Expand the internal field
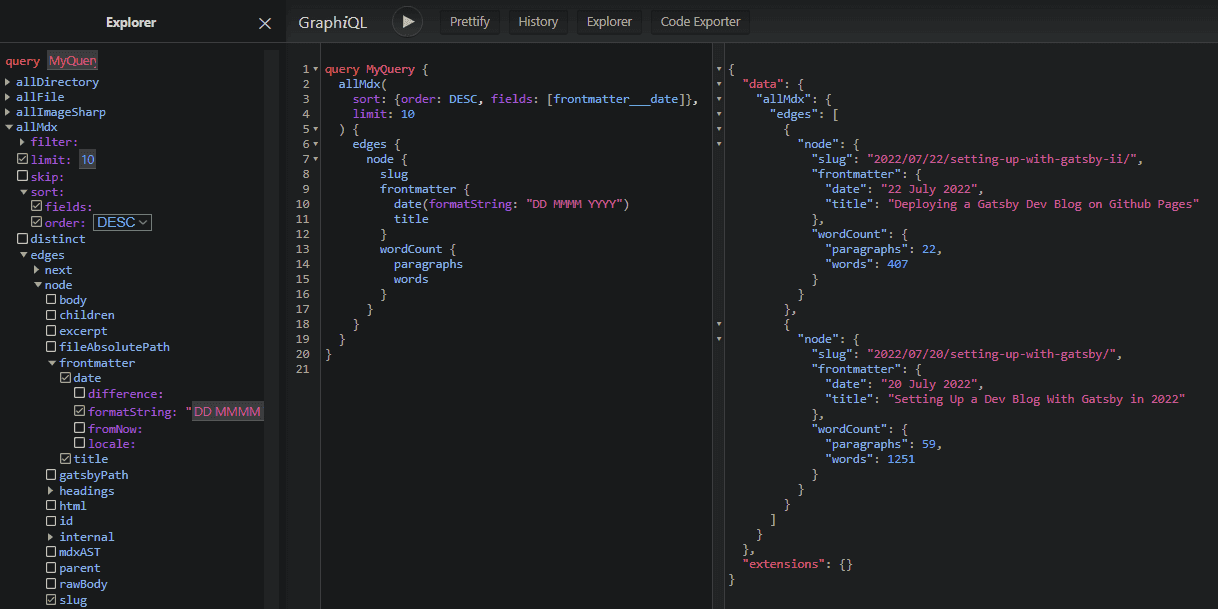Screen dimensions: 1218x609 [x=51, y=537]
